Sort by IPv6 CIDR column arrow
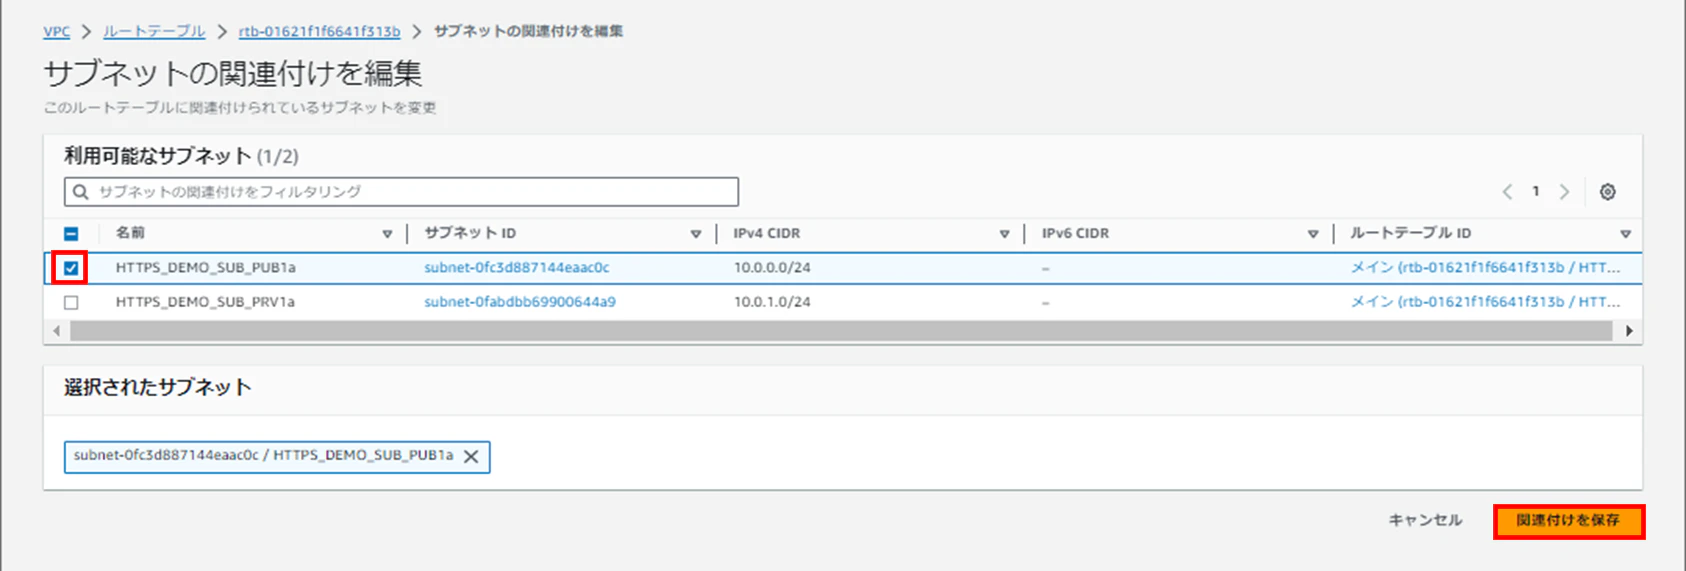Viewport: 1686px width, 571px height. [1313, 234]
